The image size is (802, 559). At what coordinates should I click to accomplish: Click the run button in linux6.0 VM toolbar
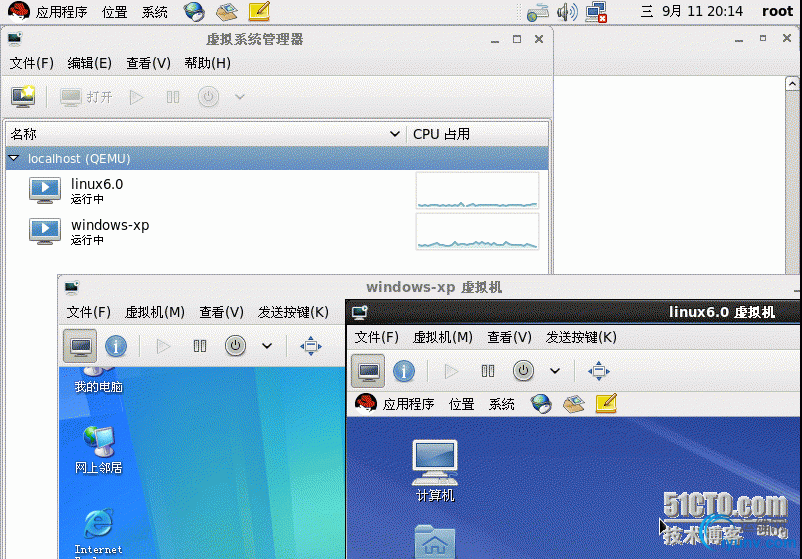pos(451,371)
